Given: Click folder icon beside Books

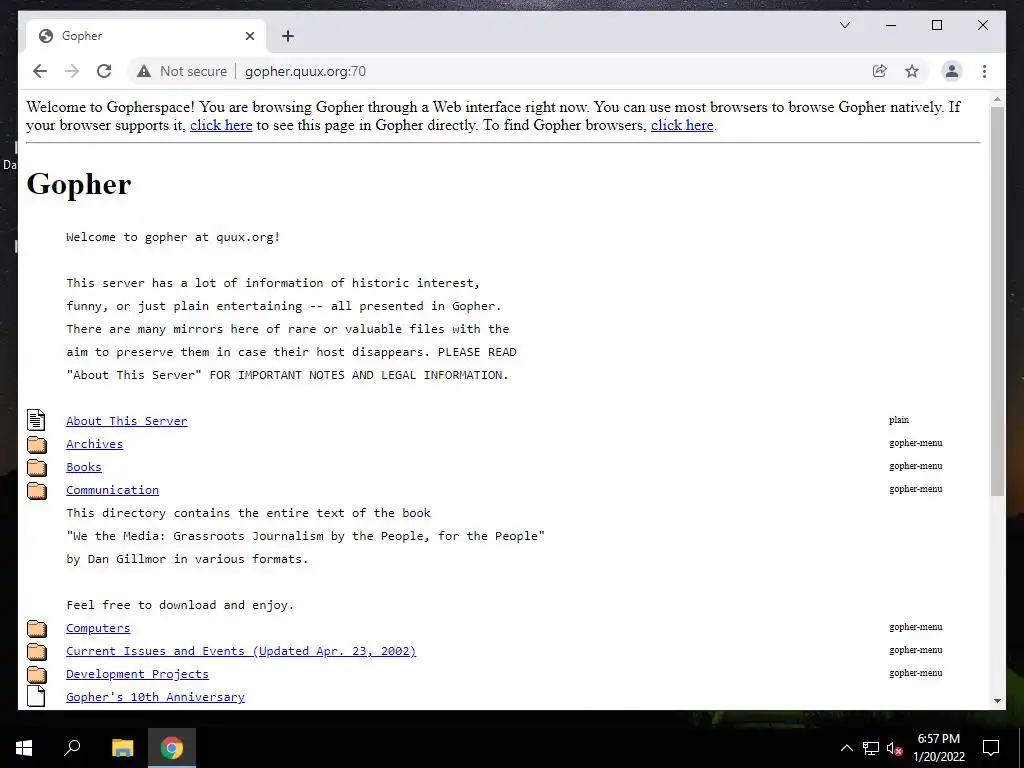Looking at the screenshot, I should [x=37, y=467].
